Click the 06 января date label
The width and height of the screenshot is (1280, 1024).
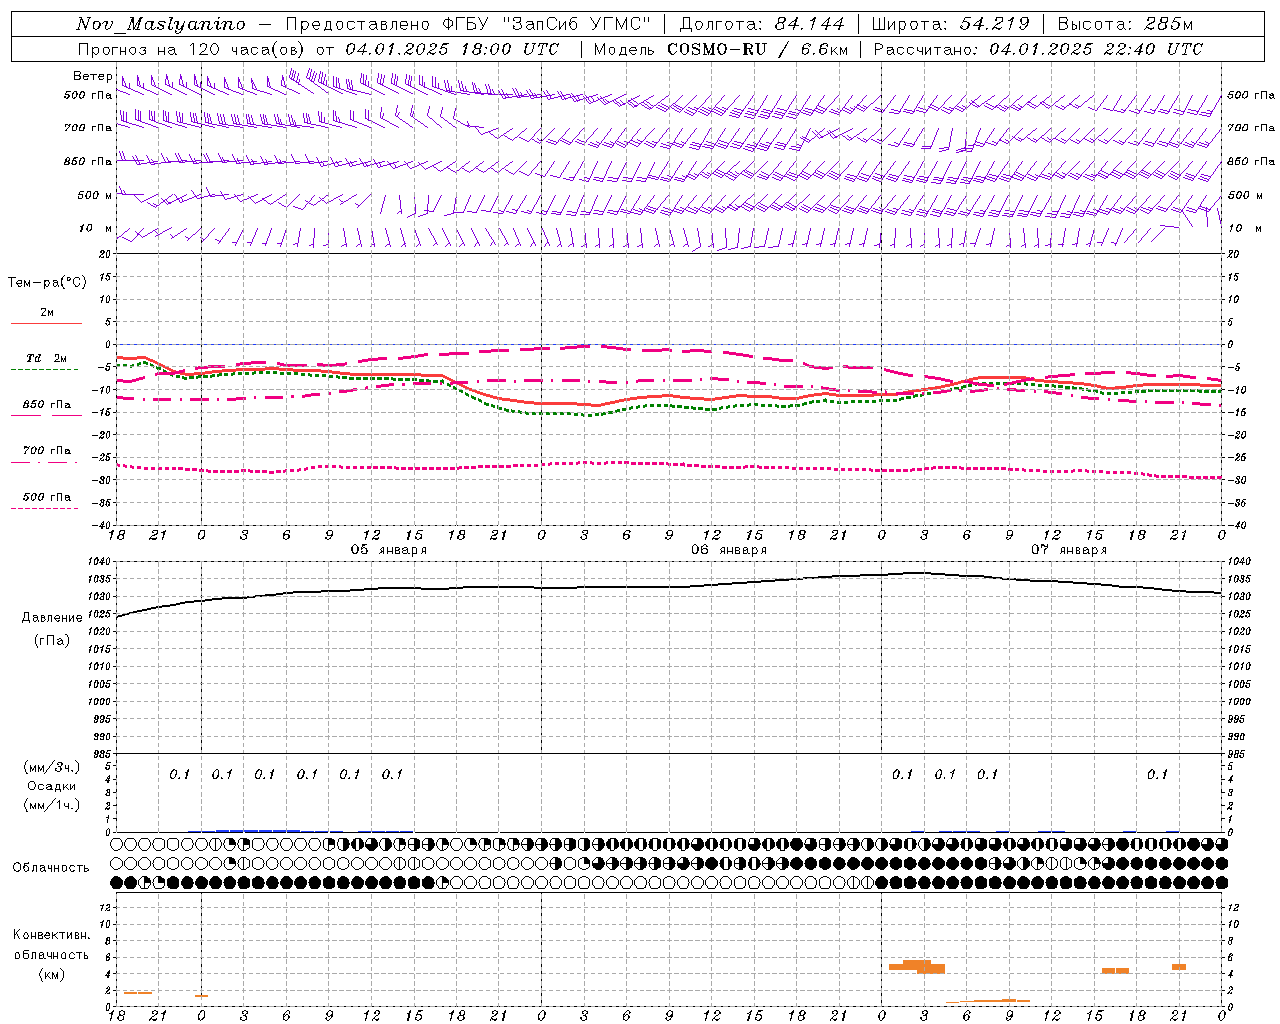click(729, 550)
